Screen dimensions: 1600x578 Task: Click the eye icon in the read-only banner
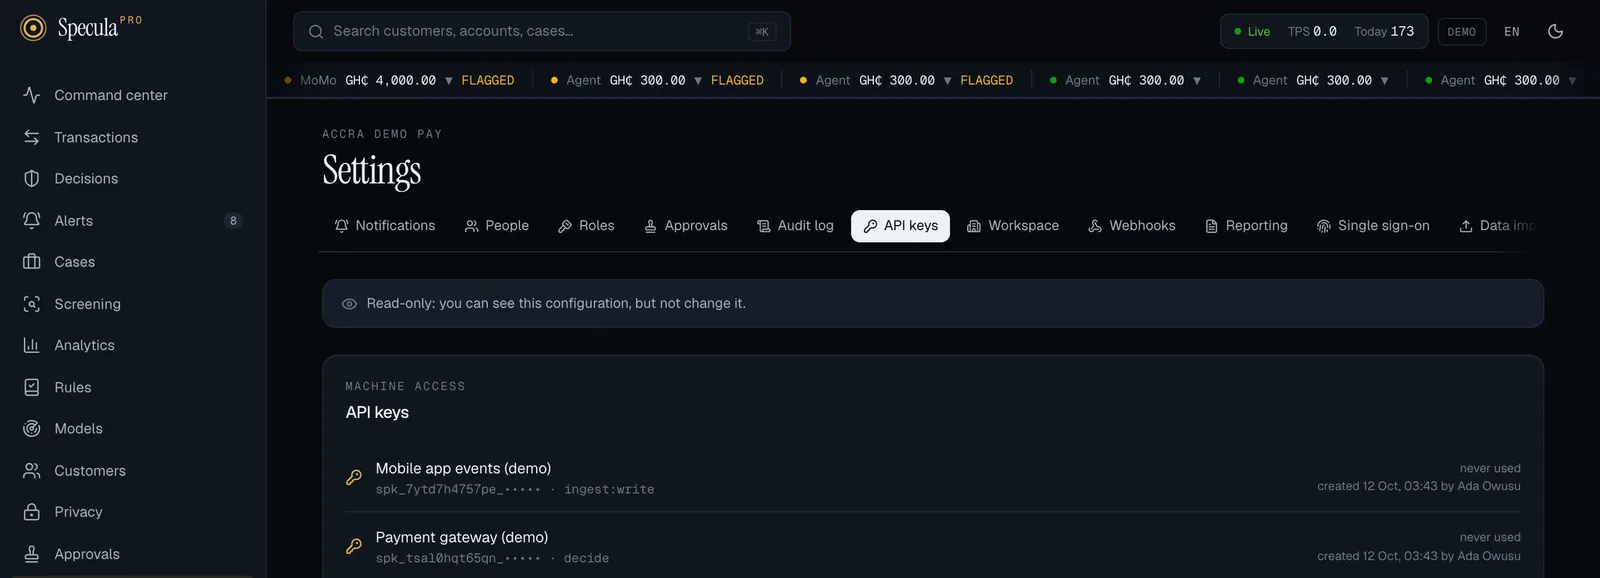(349, 304)
